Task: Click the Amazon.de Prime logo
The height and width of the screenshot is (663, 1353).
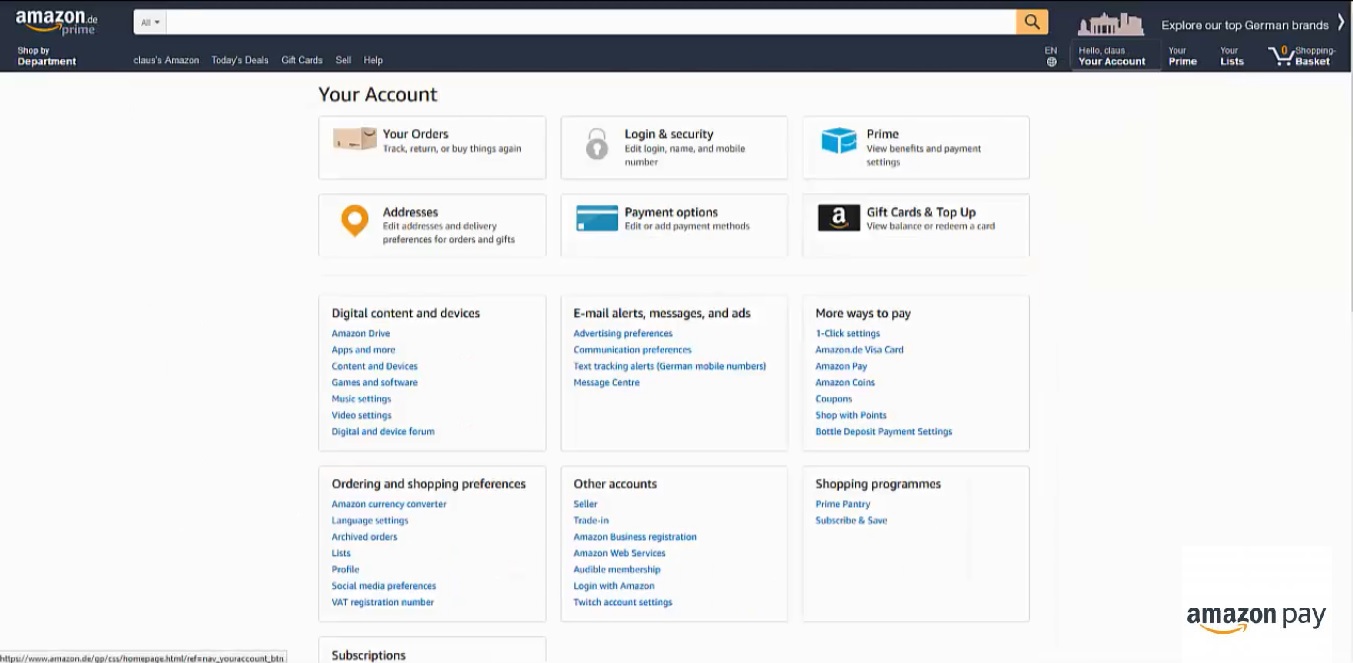Action: point(57,23)
